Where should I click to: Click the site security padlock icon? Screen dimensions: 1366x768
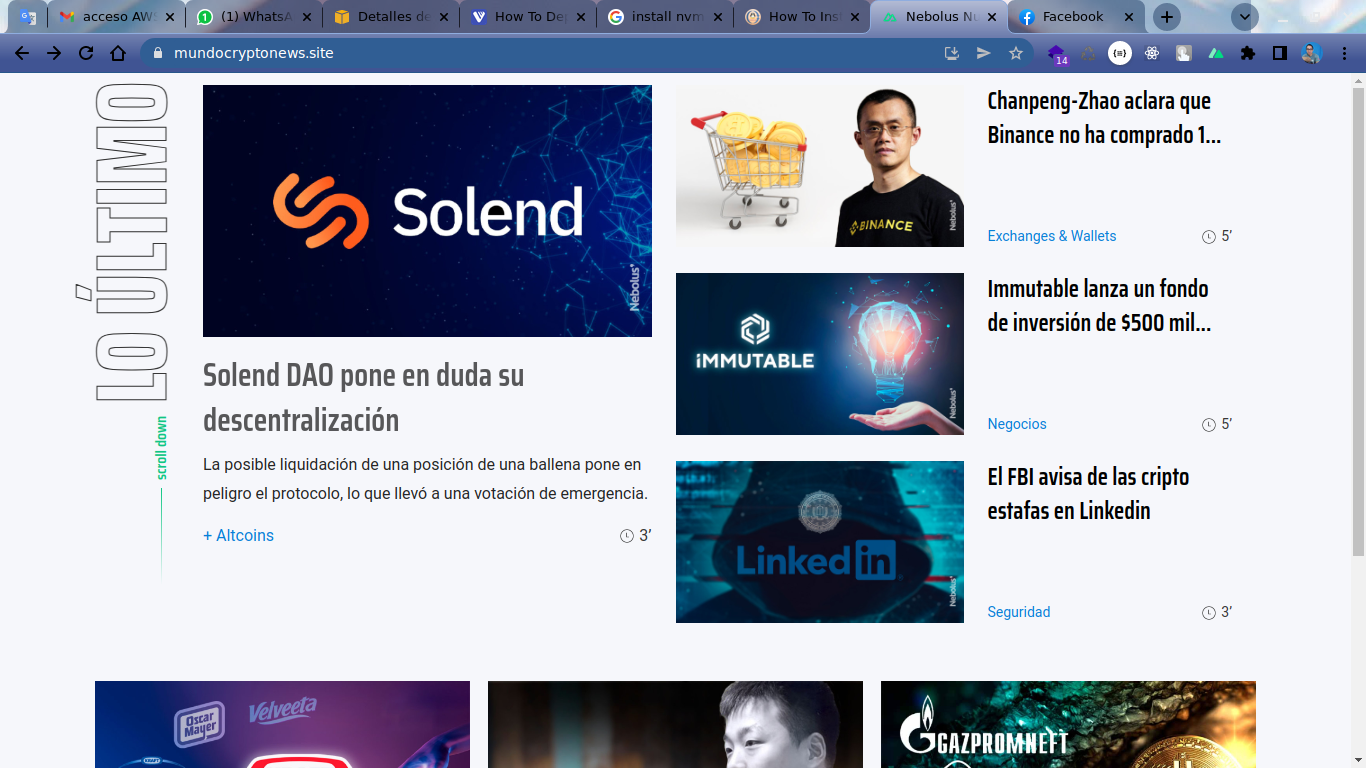[x=159, y=52]
